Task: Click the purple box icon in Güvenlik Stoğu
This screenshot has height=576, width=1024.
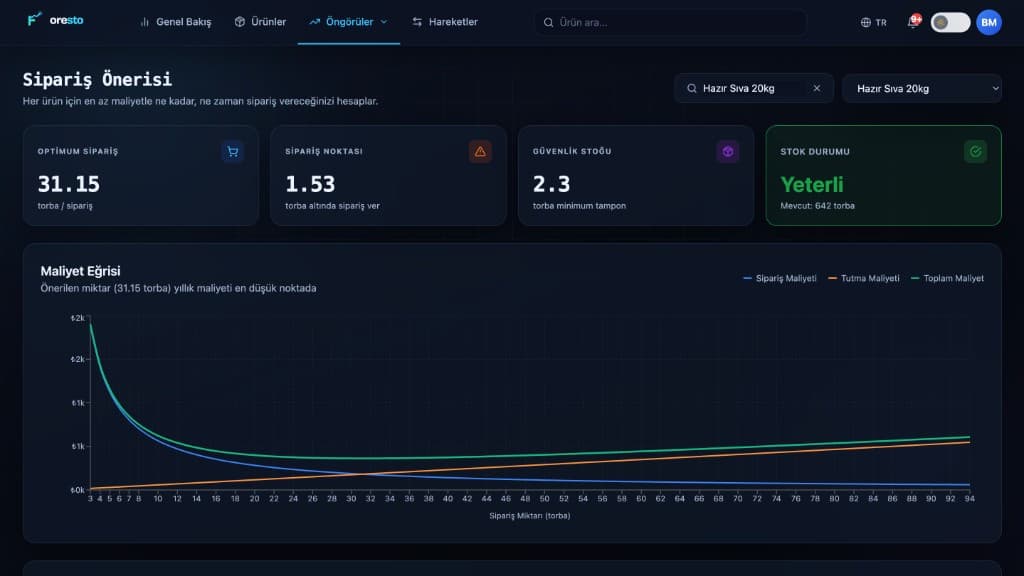Action: point(728,152)
